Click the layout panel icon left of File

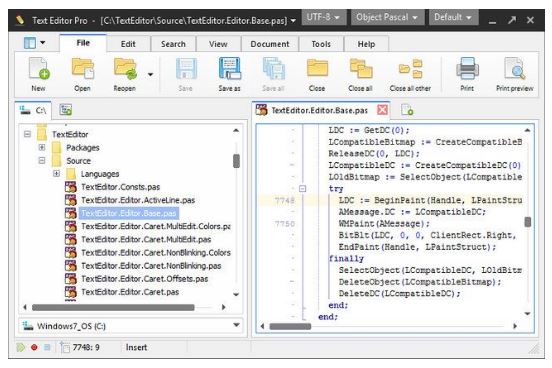coord(30,43)
